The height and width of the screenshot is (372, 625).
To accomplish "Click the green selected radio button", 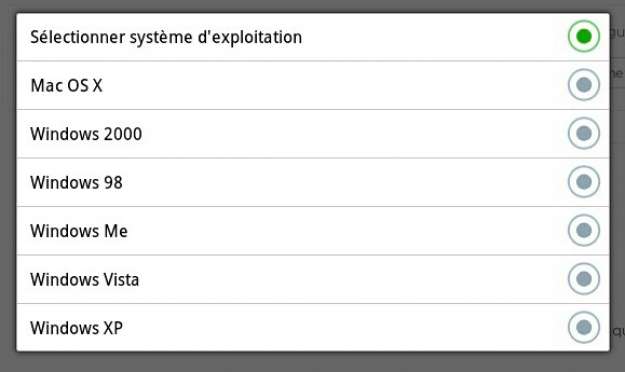I will point(584,36).
